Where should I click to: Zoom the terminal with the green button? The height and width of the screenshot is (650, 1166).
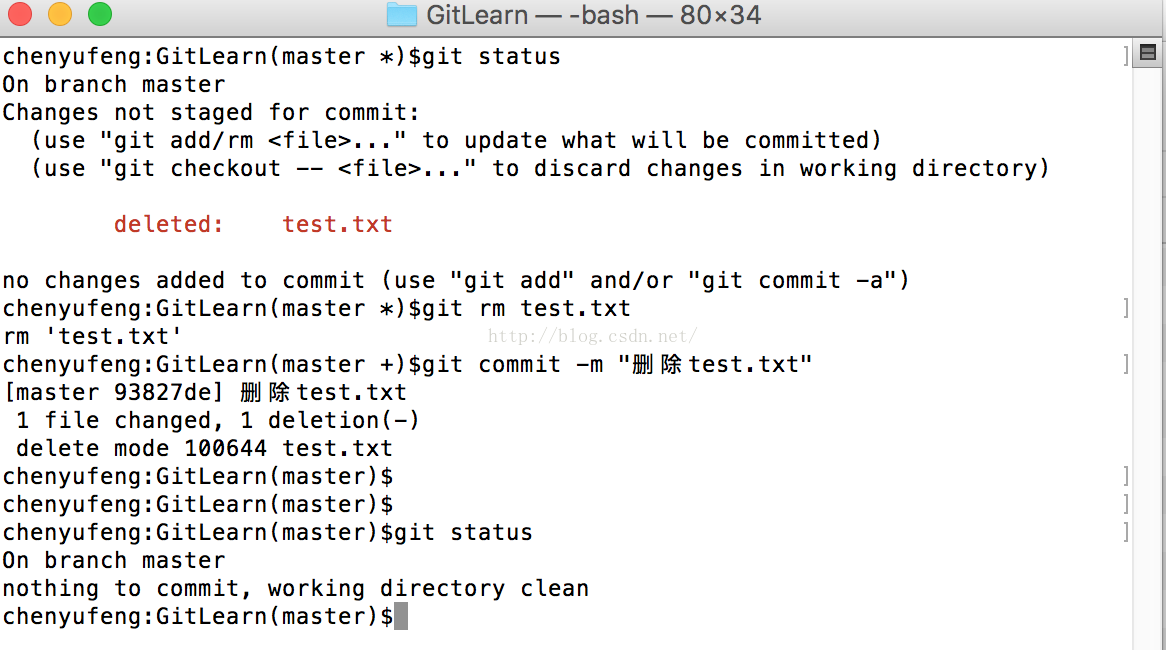click(x=100, y=14)
